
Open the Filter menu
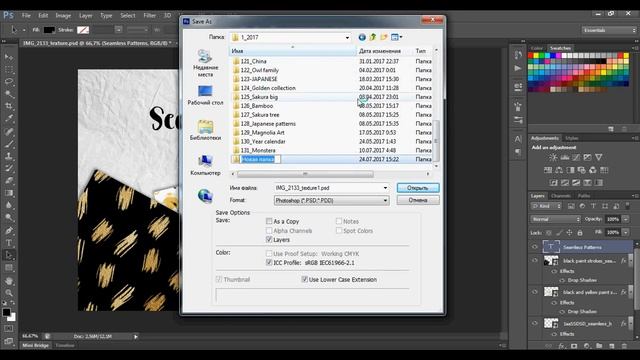(149, 16)
